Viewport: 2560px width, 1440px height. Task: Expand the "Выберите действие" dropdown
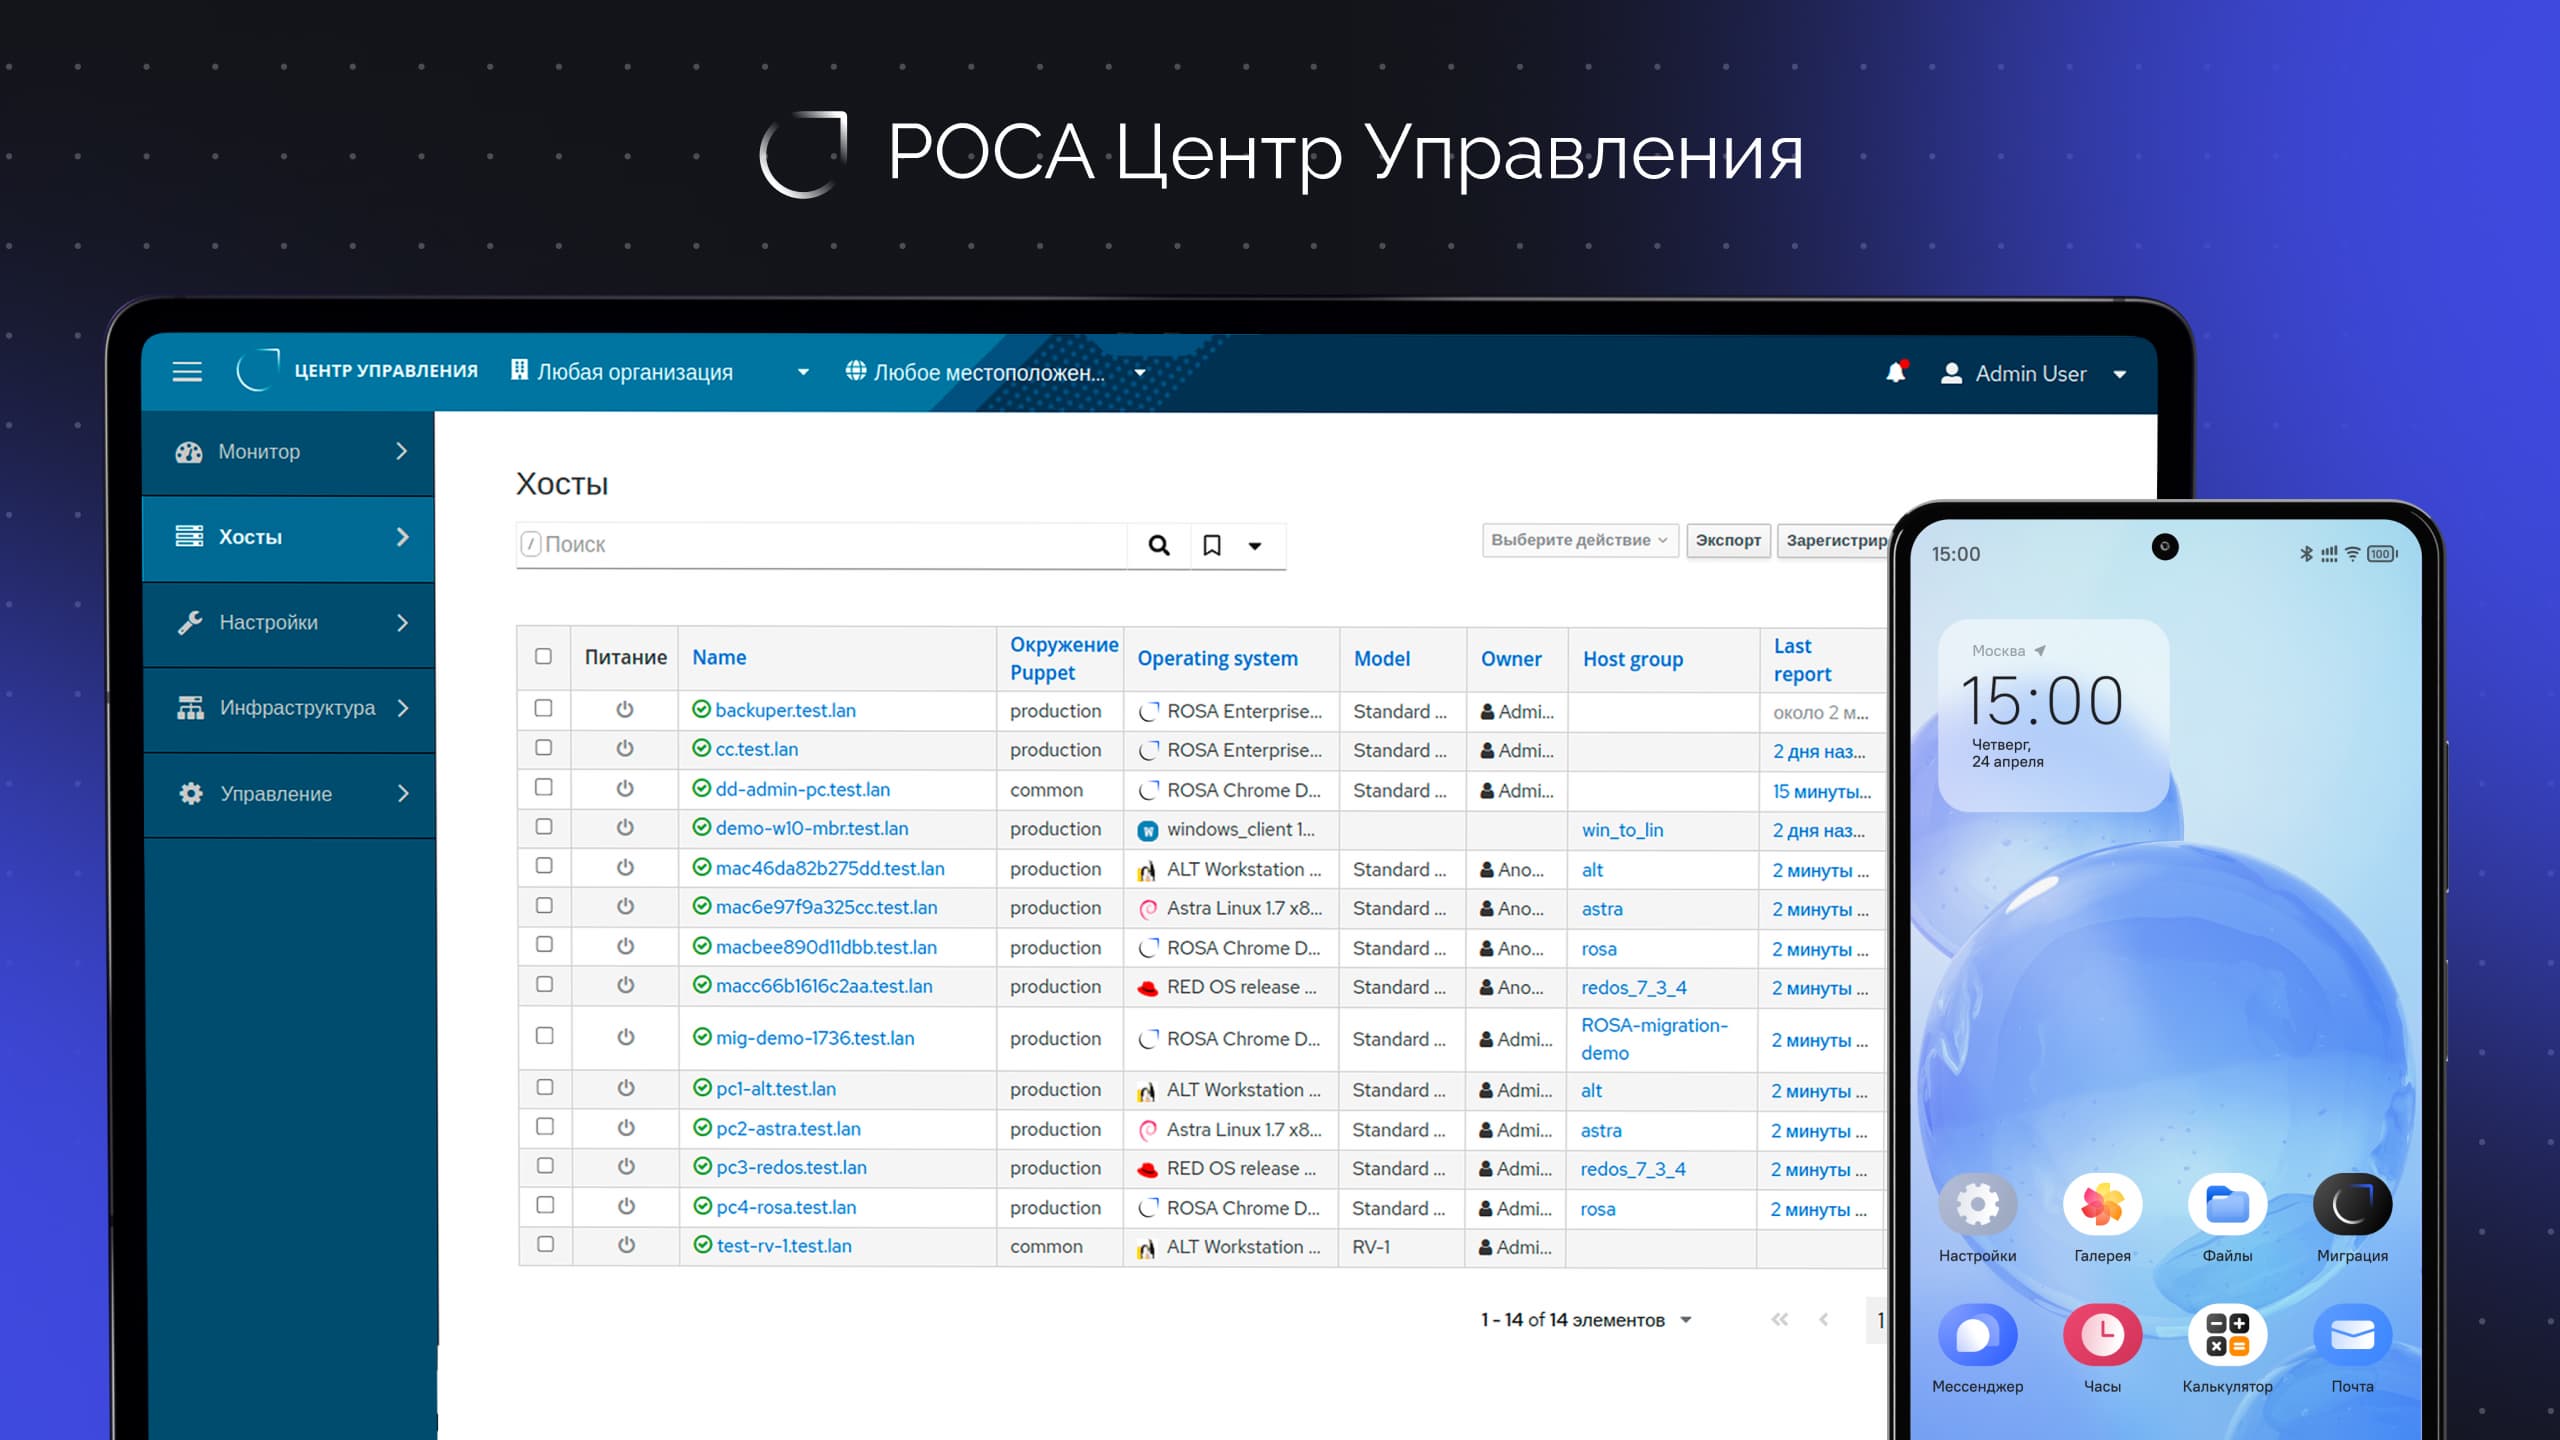pos(1579,540)
